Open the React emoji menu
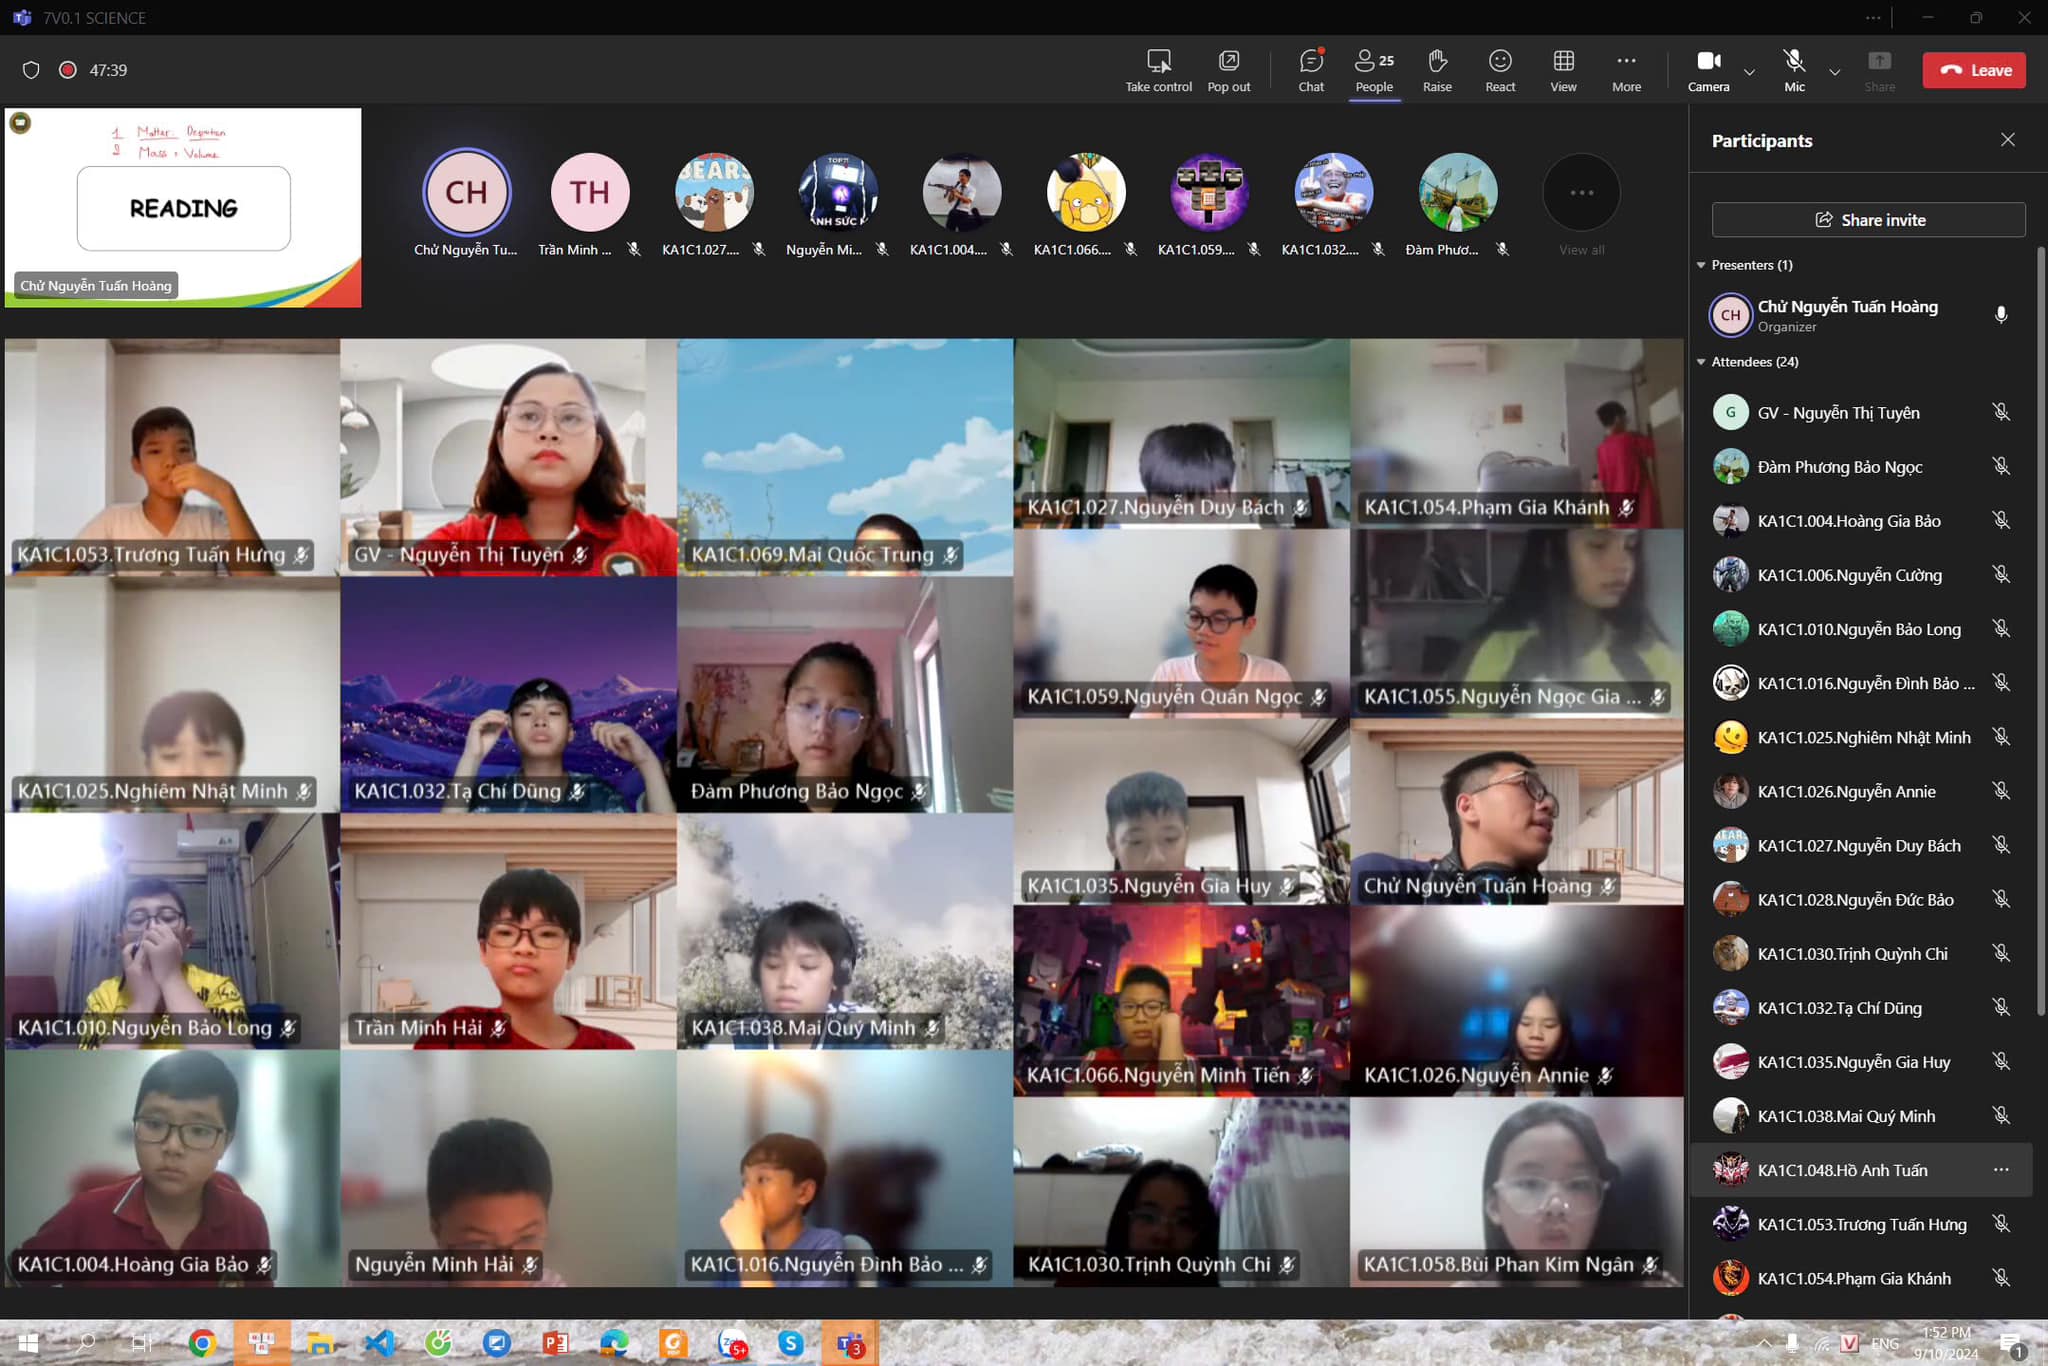Image resolution: width=2048 pixels, height=1366 pixels. (x=1500, y=70)
